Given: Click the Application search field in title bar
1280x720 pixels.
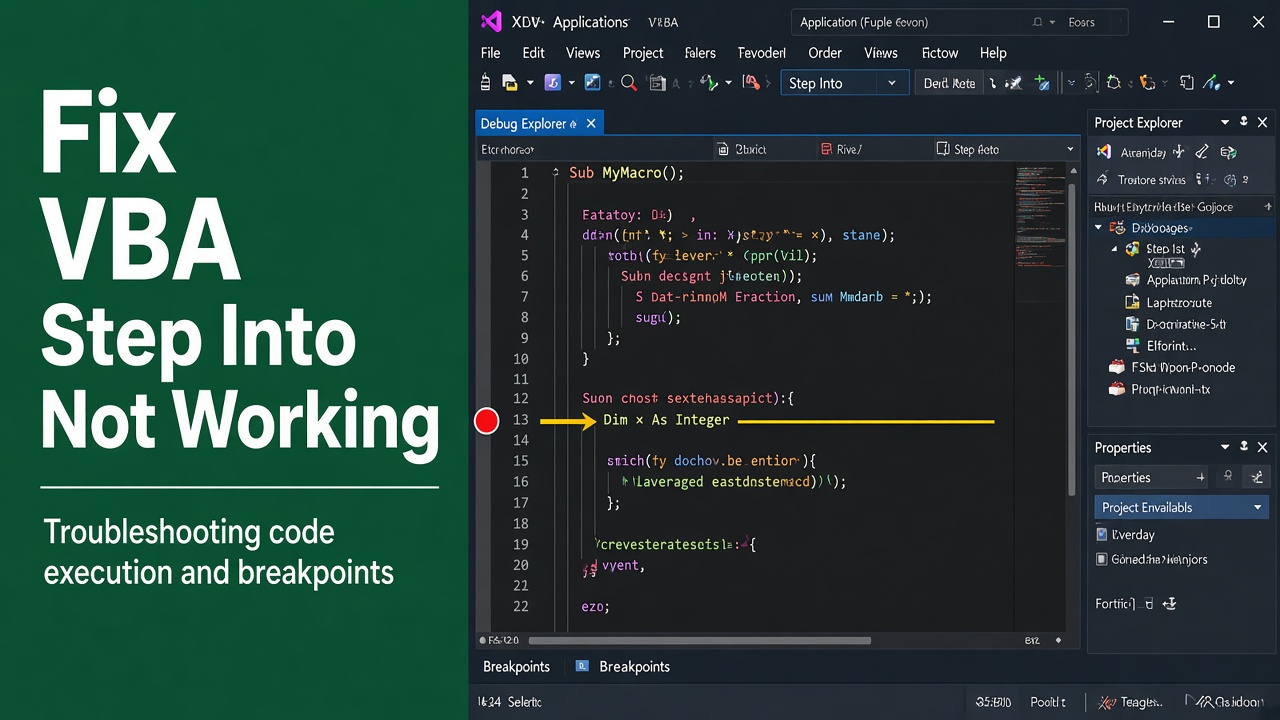Looking at the screenshot, I should click(x=960, y=22).
